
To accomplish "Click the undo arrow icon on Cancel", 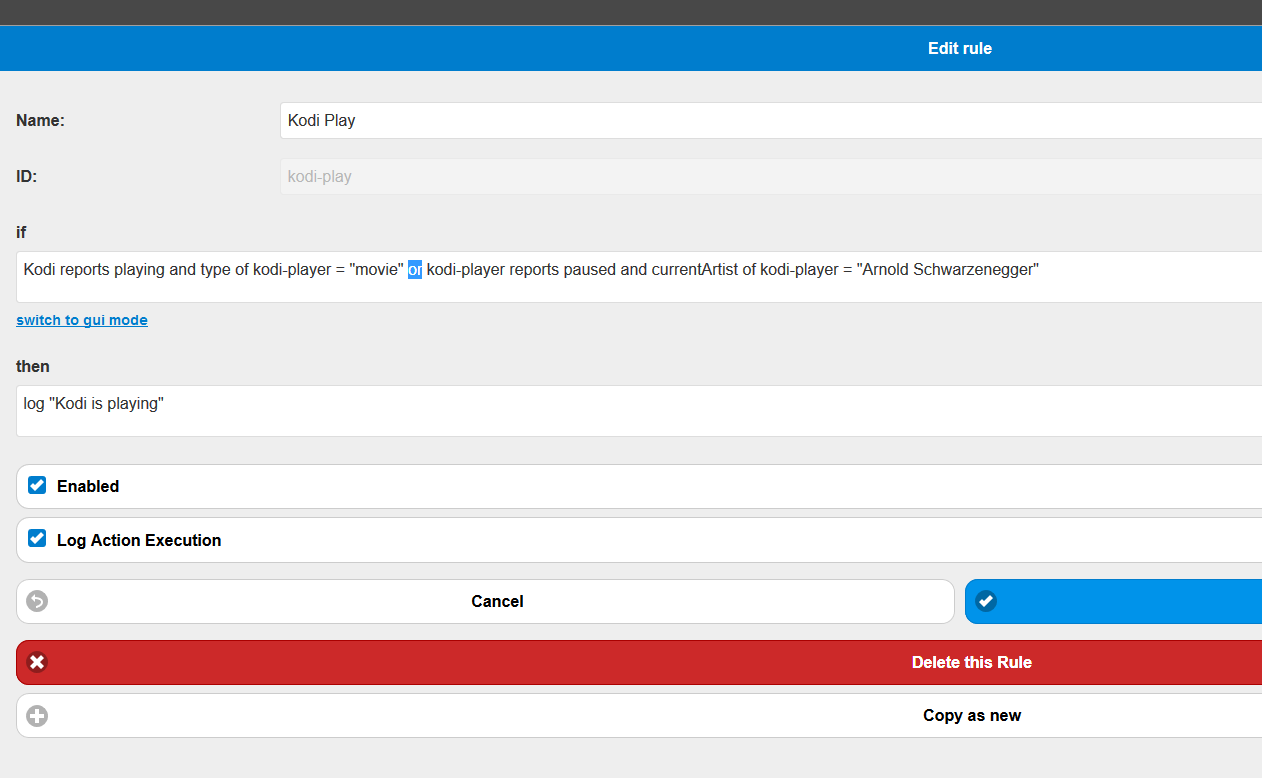I will (37, 601).
